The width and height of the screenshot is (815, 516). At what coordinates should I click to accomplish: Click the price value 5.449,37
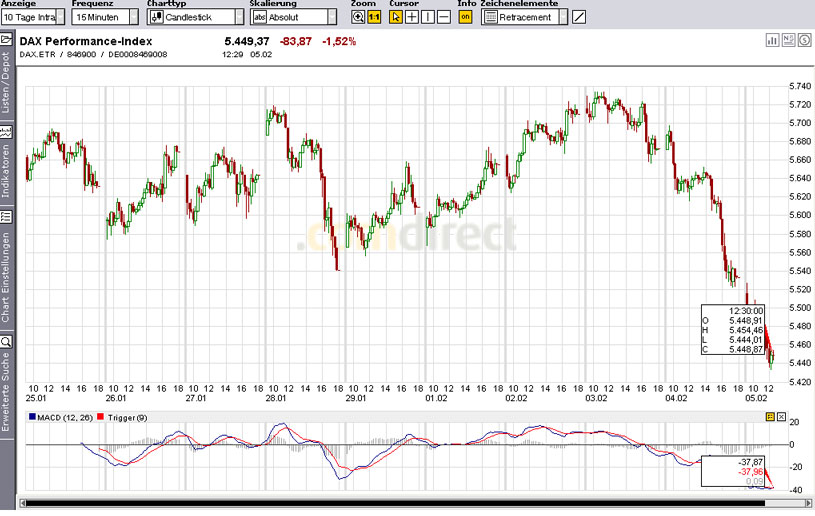point(247,41)
